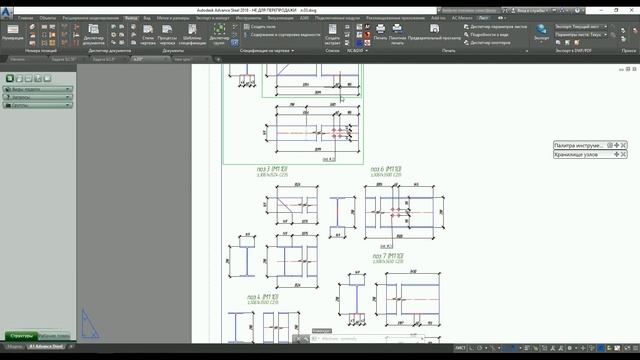Image resolution: width=640 pixels, height=360 pixels.
Task: Switch to the A1 Advance Steel layout tab
Action: coord(46,347)
